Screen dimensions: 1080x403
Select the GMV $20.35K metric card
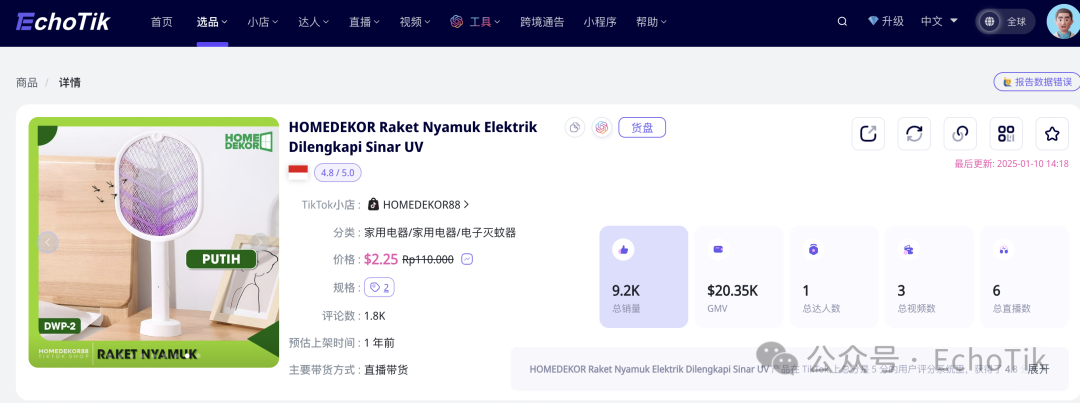[739, 277]
